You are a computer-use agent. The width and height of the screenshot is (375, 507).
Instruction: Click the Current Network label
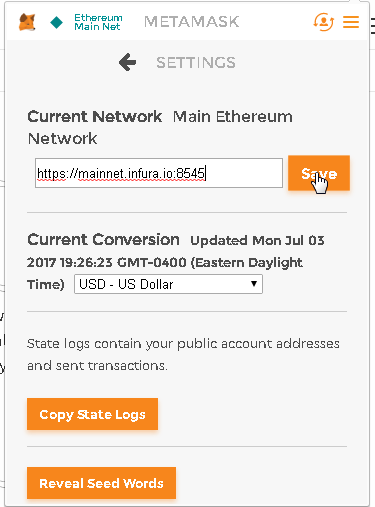tap(95, 117)
